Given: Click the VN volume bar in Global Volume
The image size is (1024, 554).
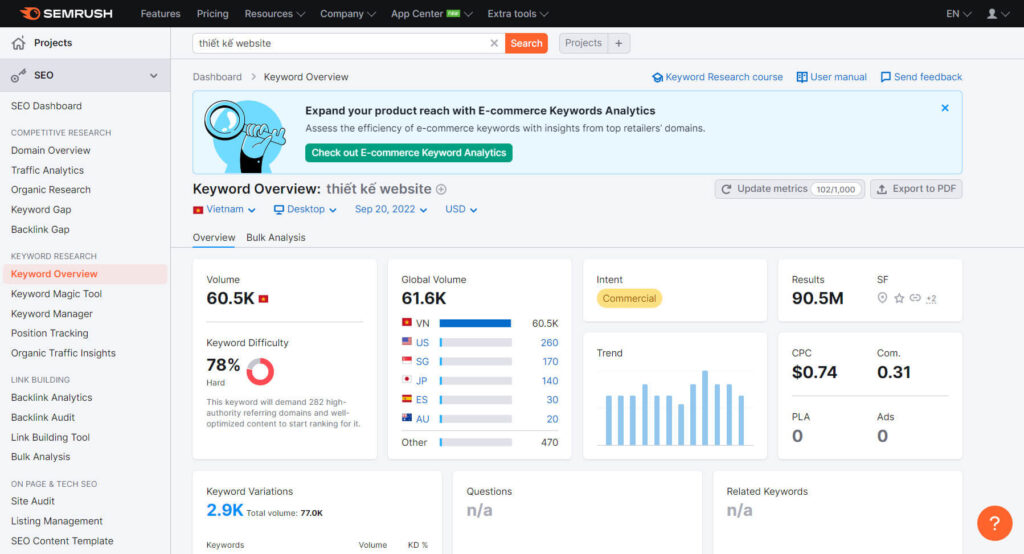Looking at the screenshot, I should (475, 323).
